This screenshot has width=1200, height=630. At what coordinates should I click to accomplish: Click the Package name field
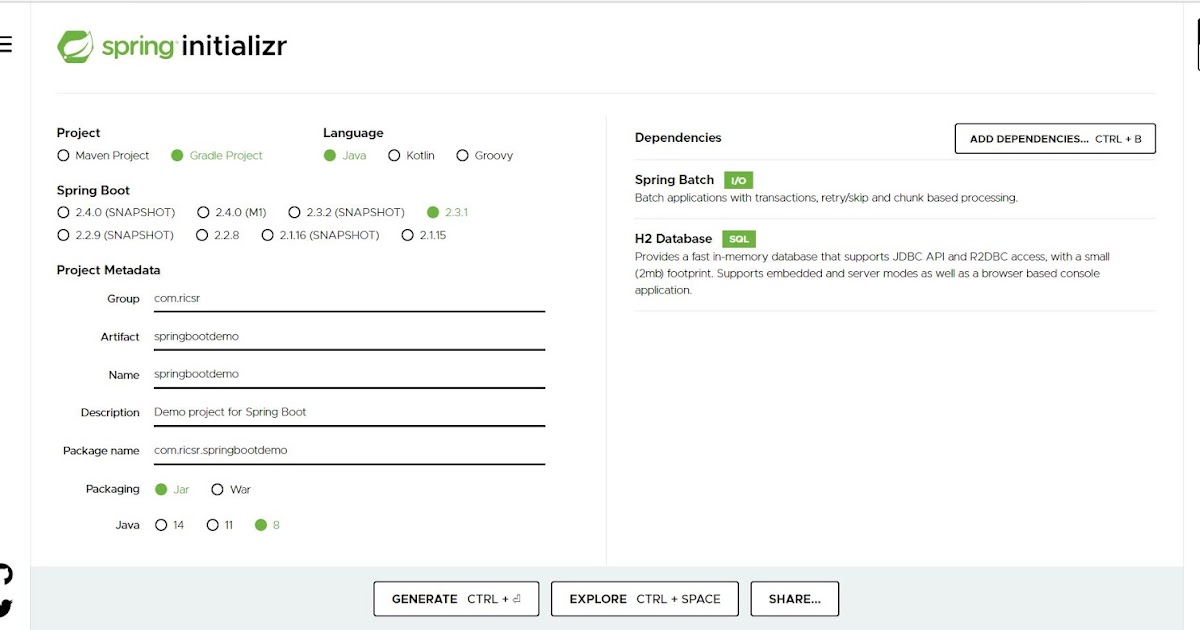[300, 450]
